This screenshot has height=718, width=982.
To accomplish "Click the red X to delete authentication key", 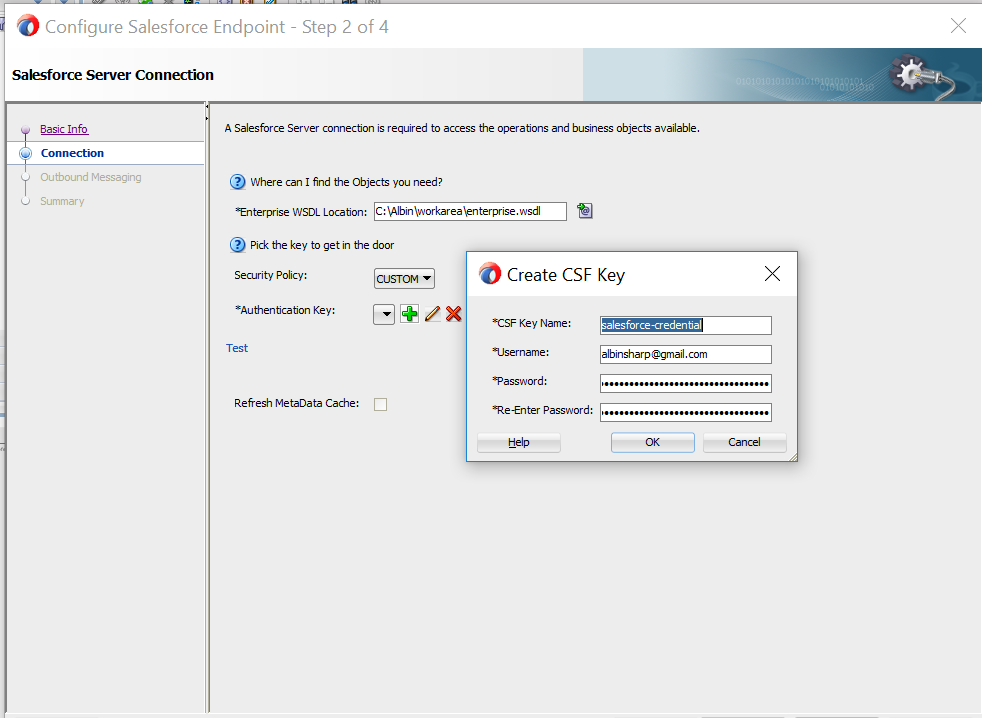I will 453,313.
